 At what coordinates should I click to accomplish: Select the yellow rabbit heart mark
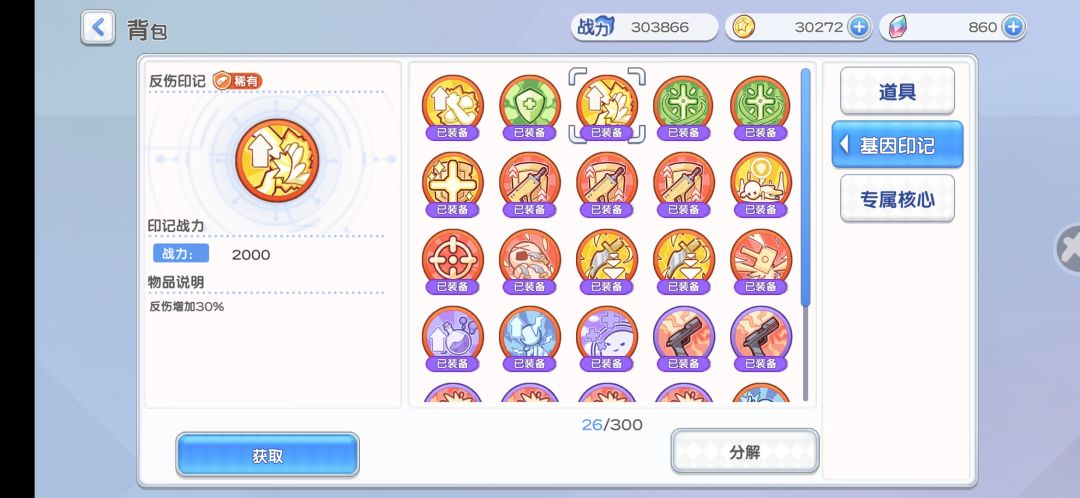point(761,184)
